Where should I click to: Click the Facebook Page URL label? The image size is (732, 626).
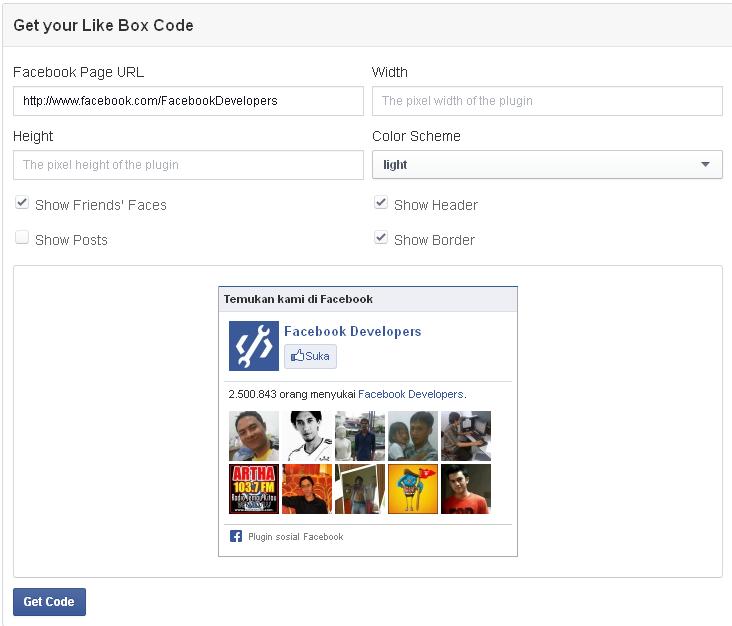(x=78, y=72)
